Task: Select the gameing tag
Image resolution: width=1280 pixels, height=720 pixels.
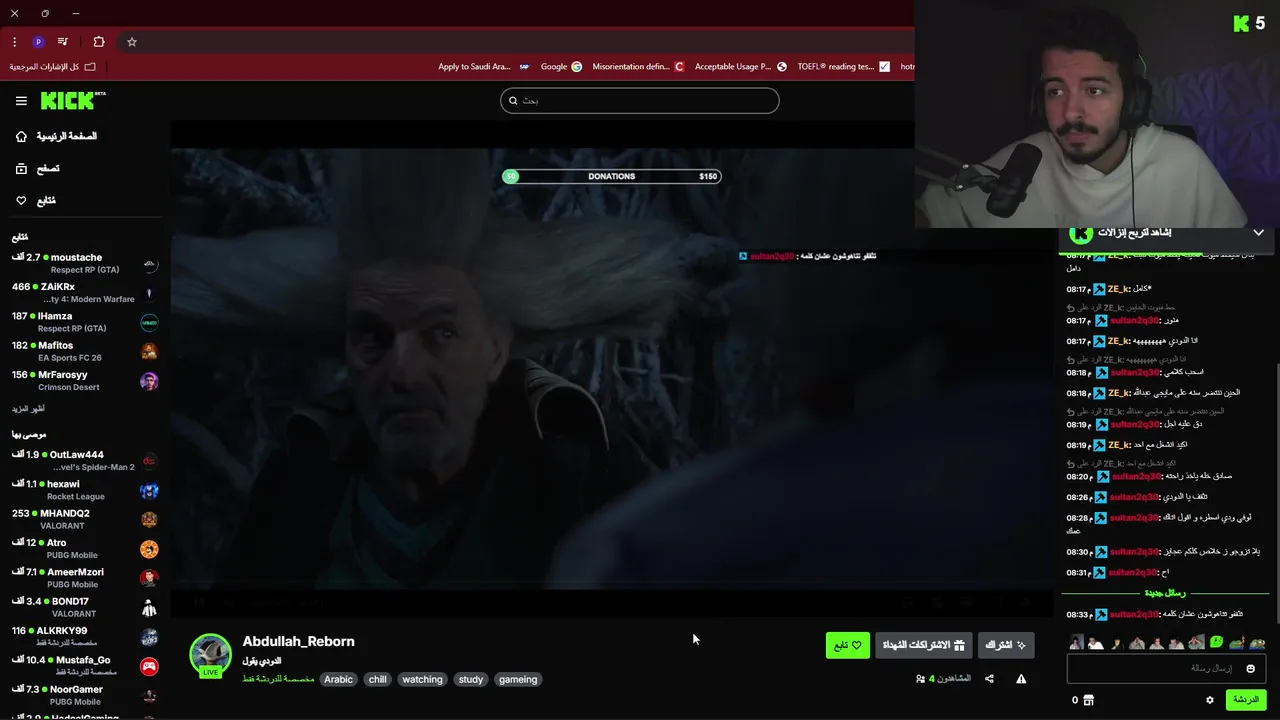Action: tap(518, 679)
